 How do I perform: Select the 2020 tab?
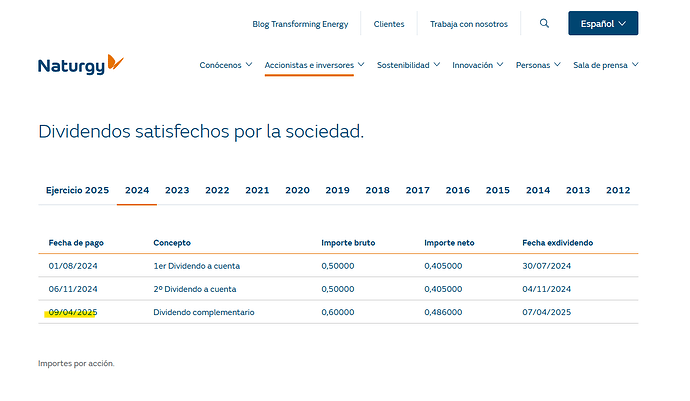tap(297, 190)
